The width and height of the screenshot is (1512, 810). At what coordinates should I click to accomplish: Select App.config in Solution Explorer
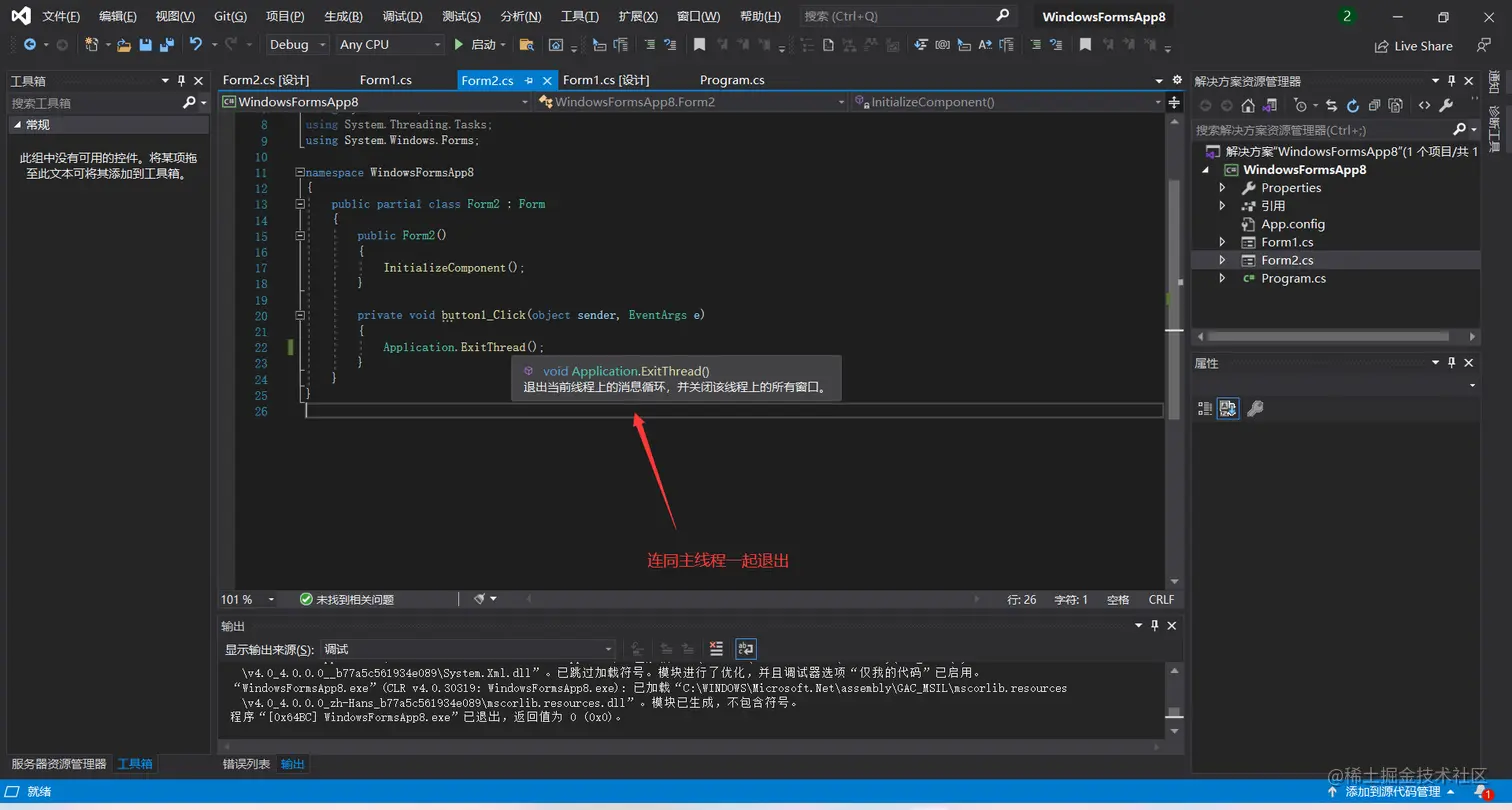[1292, 224]
